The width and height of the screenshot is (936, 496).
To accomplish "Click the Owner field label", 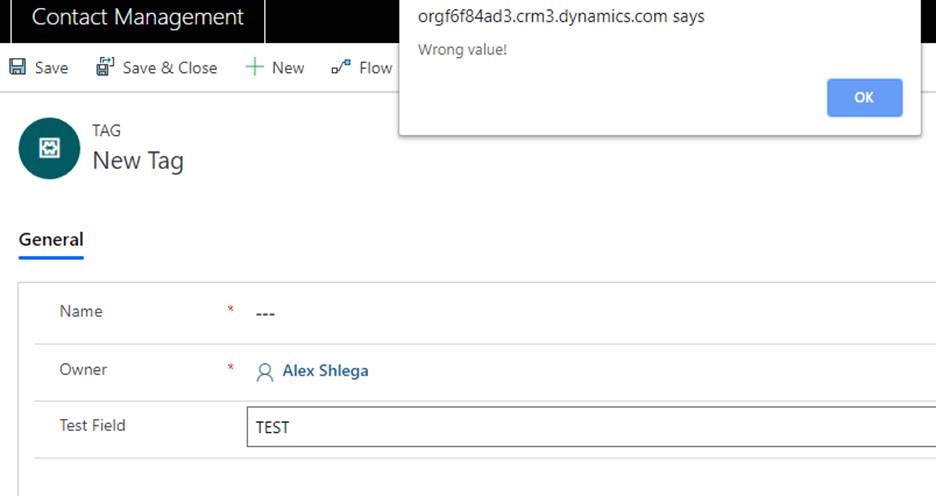I will pos(83,369).
